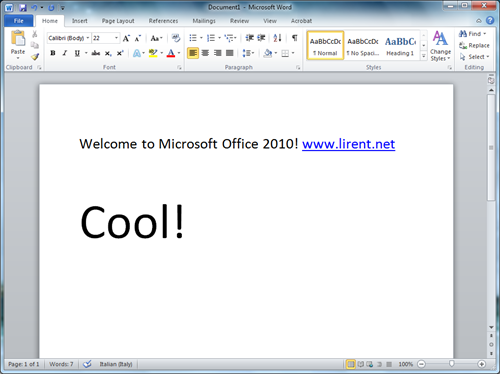Click the Clear Formatting icon
This screenshot has width=500, height=374.
176,38
